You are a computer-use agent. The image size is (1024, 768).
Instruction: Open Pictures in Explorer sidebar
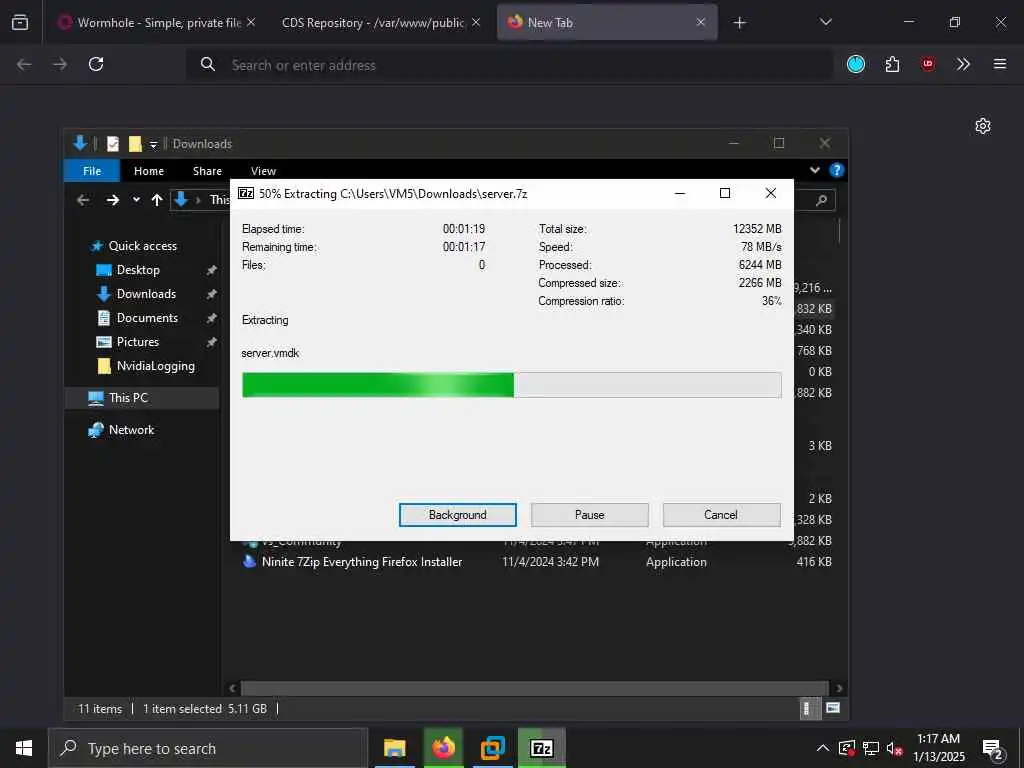(137, 342)
